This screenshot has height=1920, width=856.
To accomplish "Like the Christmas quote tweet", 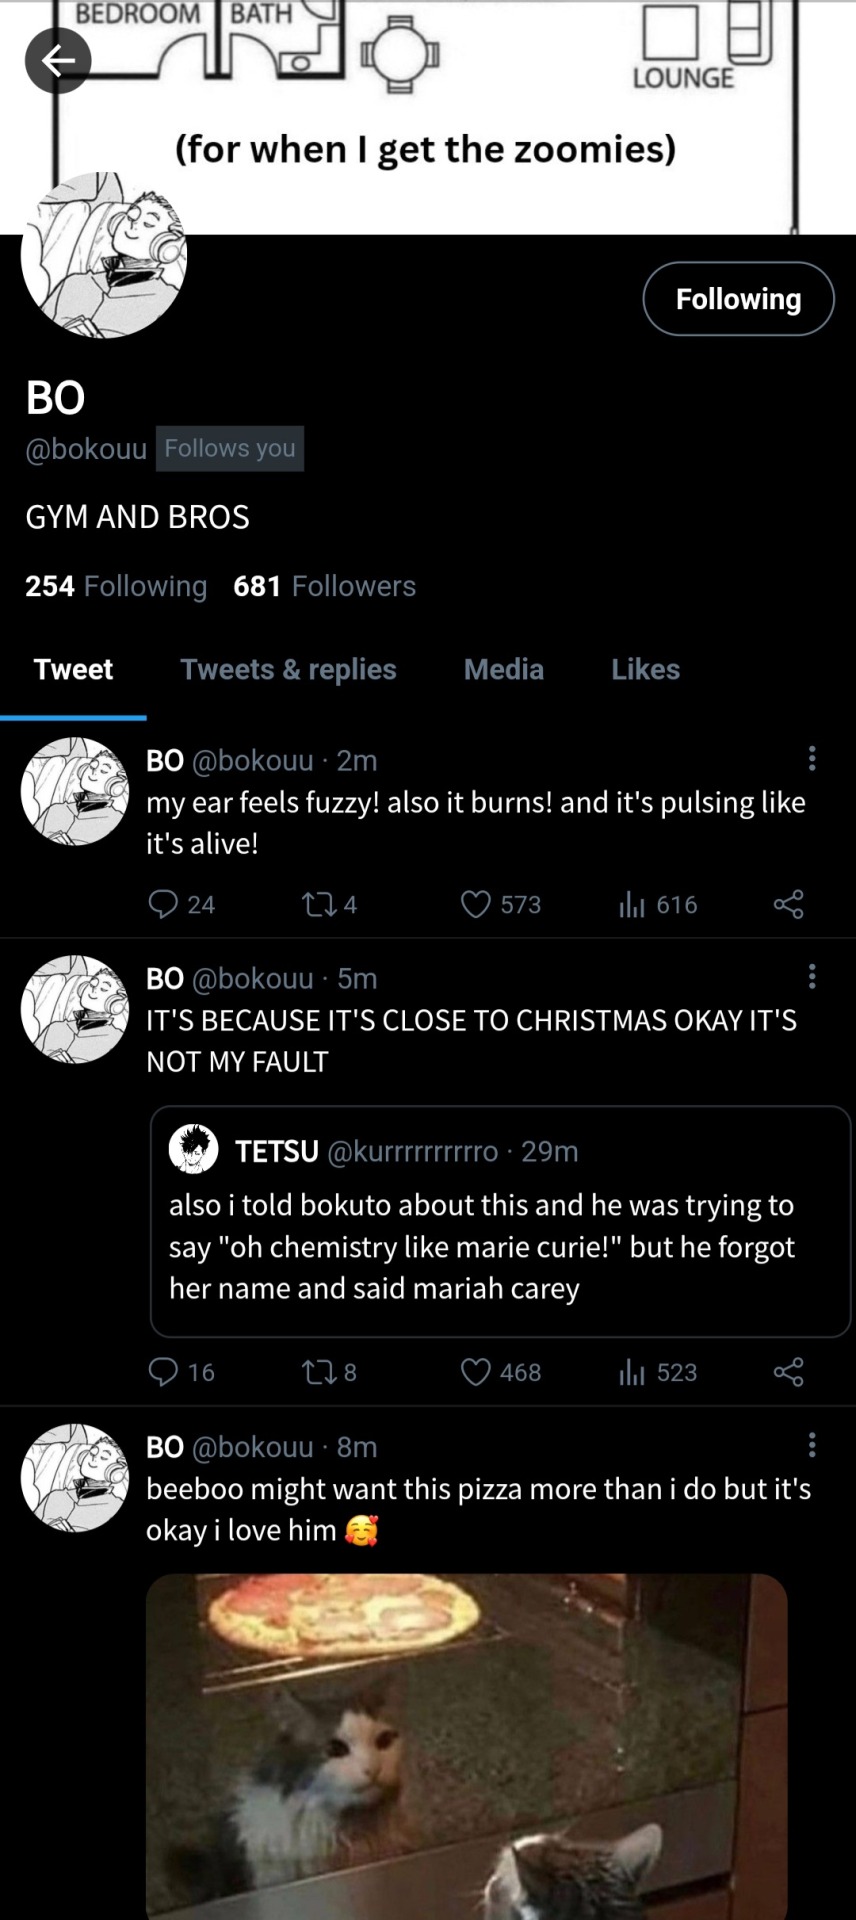I will tap(476, 1372).
